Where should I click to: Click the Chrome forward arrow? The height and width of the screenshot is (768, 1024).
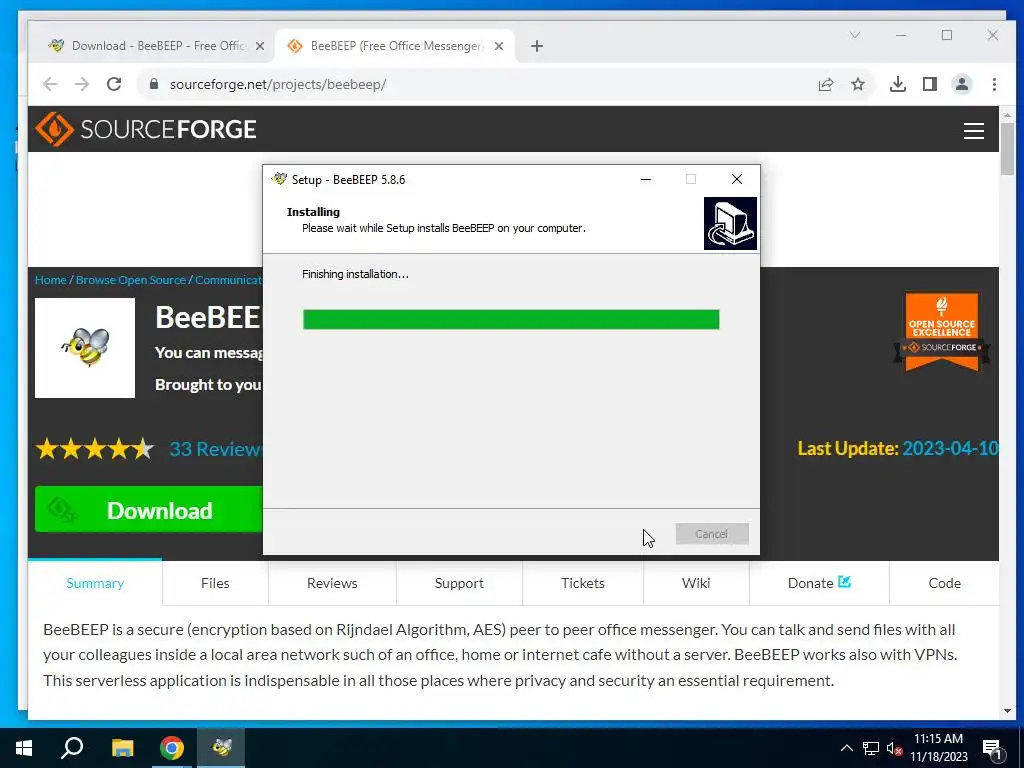82,84
